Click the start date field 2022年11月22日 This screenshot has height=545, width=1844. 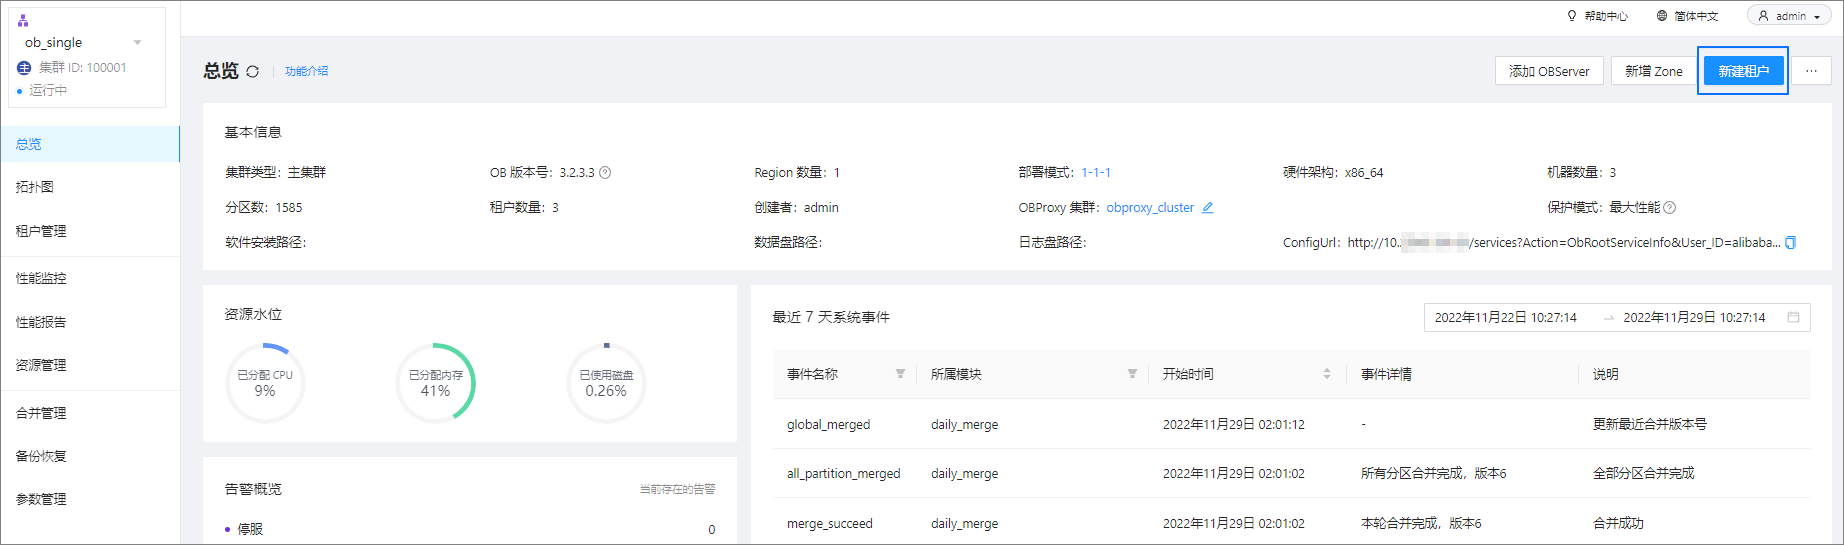[1505, 318]
